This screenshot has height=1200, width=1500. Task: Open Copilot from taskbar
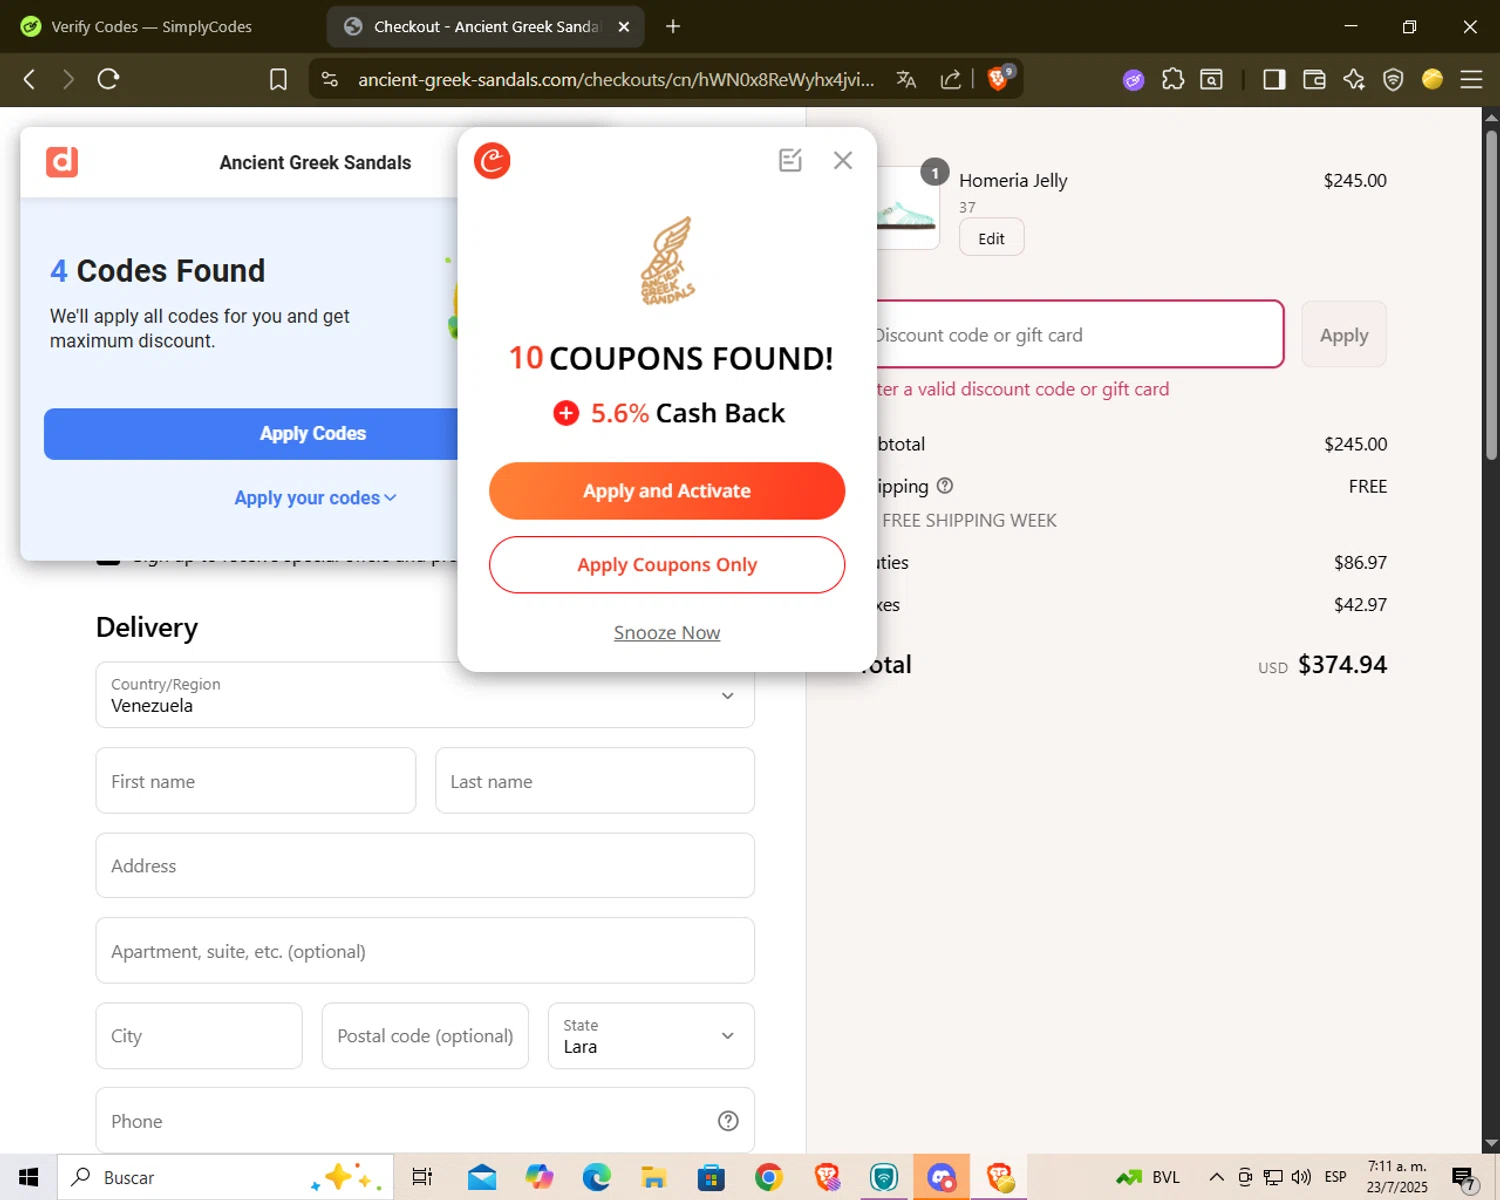[539, 1177]
